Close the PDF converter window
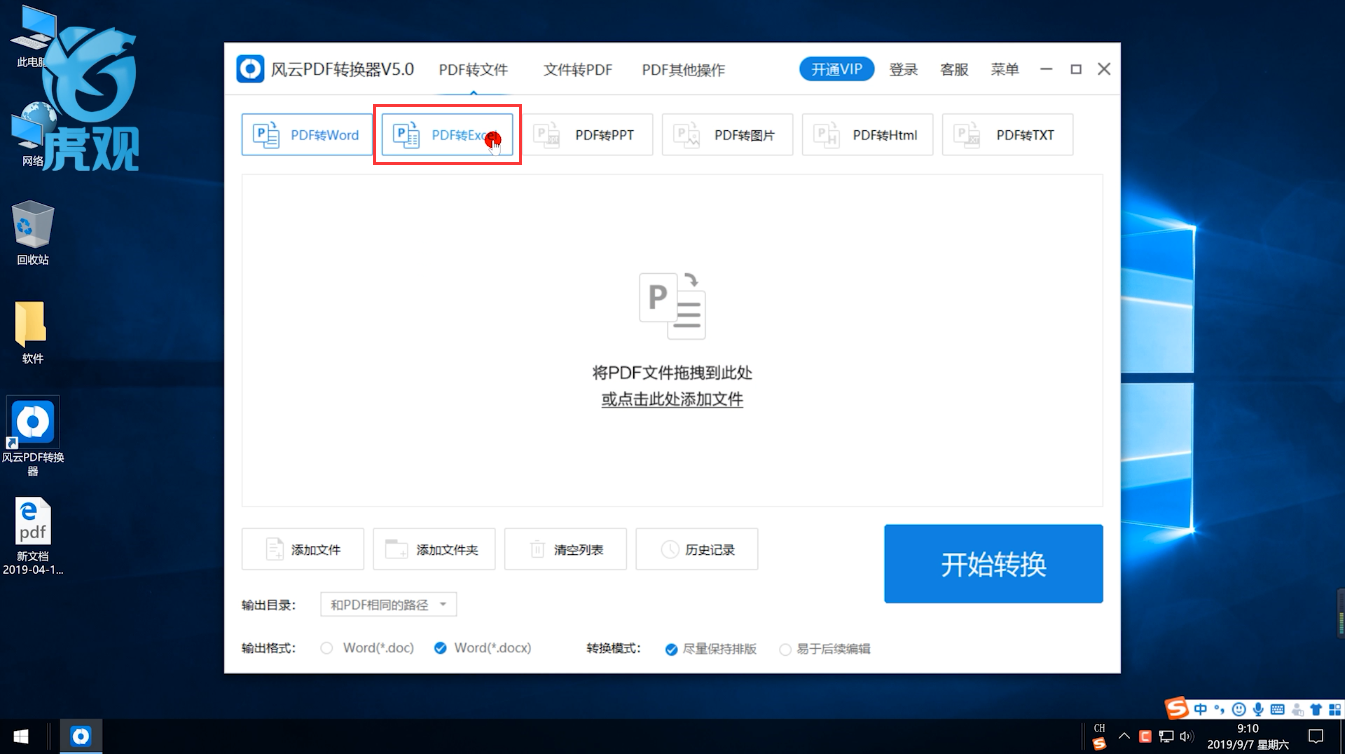1345x754 pixels. click(1104, 69)
